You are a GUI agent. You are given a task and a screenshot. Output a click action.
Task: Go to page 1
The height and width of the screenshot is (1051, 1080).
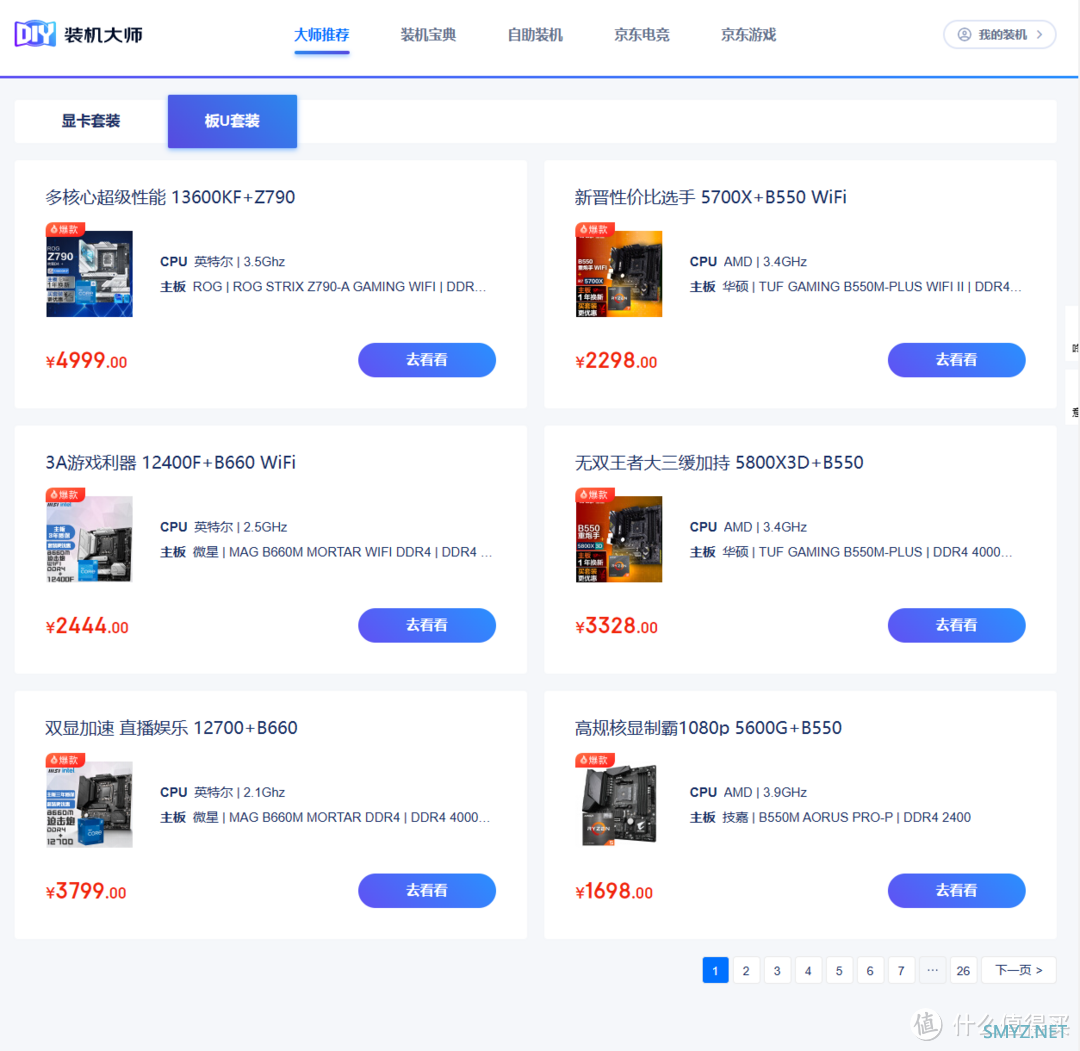point(715,970)
